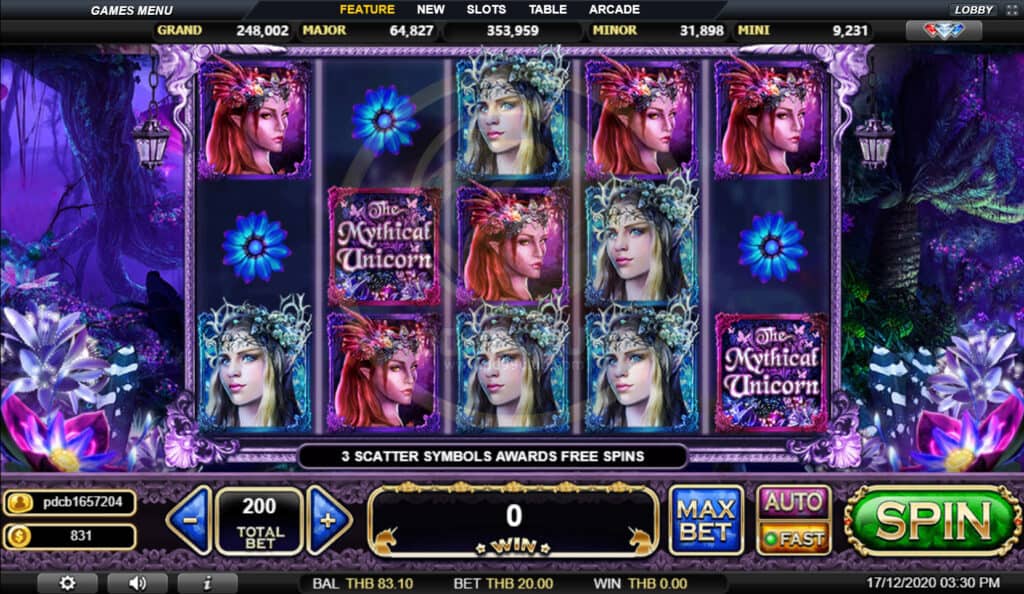Viewport: 1024px width, 594px height.
Task: Open the settings gear icon
Action: 67,583
